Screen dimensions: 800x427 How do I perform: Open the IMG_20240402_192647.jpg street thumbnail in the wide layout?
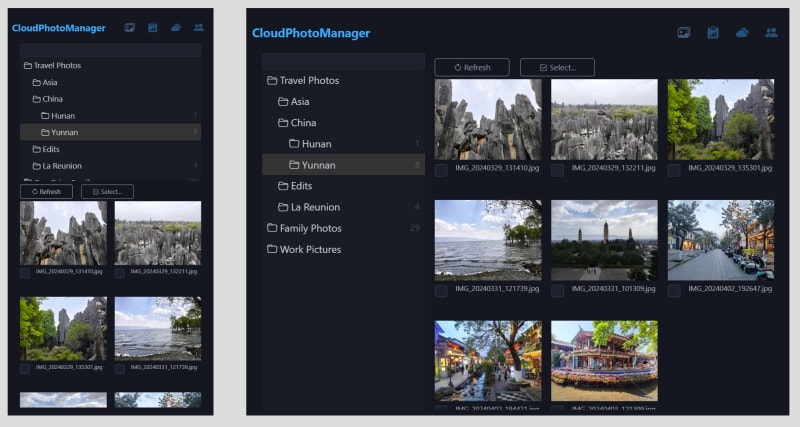pos(721,240)
